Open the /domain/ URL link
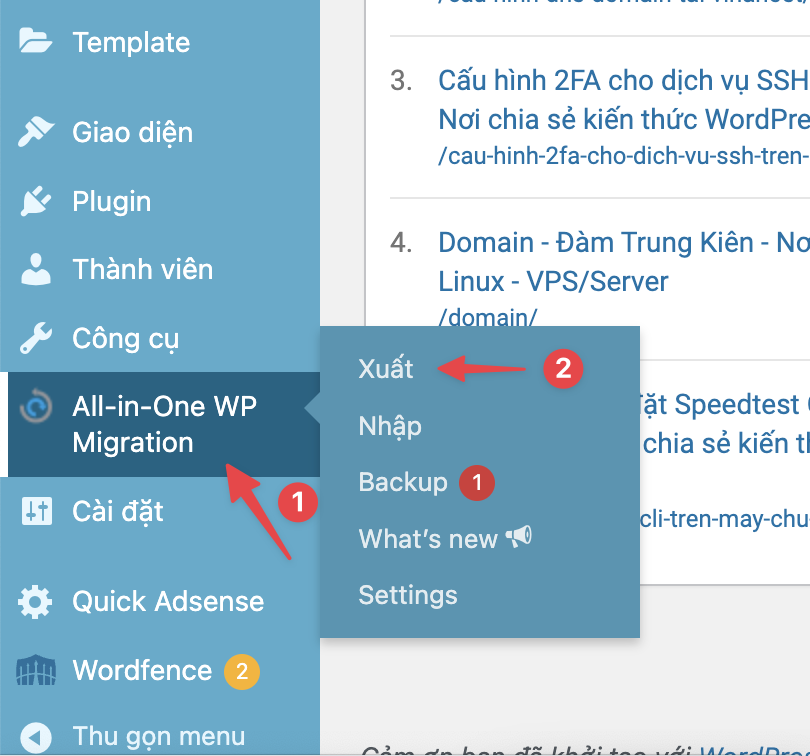This screenshot has height=756, width=810. tap(488, 317)
